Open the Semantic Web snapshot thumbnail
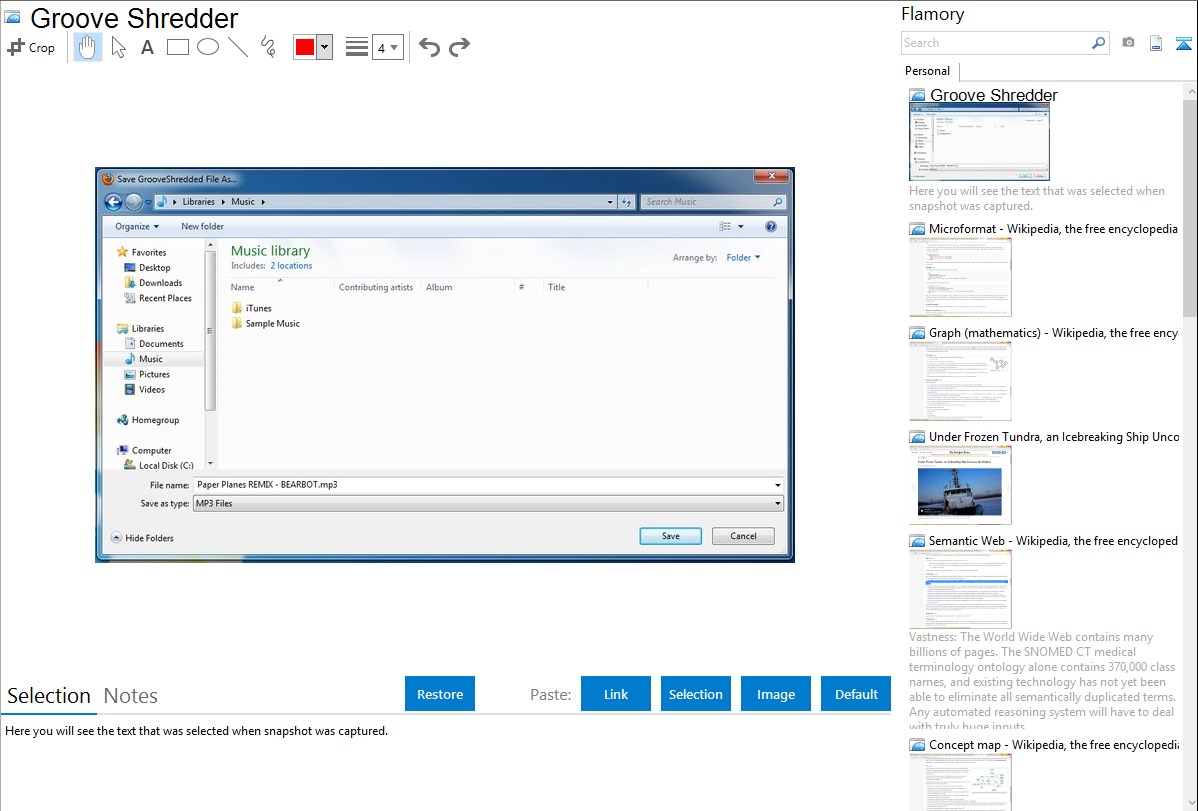Viewport: 1198px width, 811px height. click(x=960, y=589)
